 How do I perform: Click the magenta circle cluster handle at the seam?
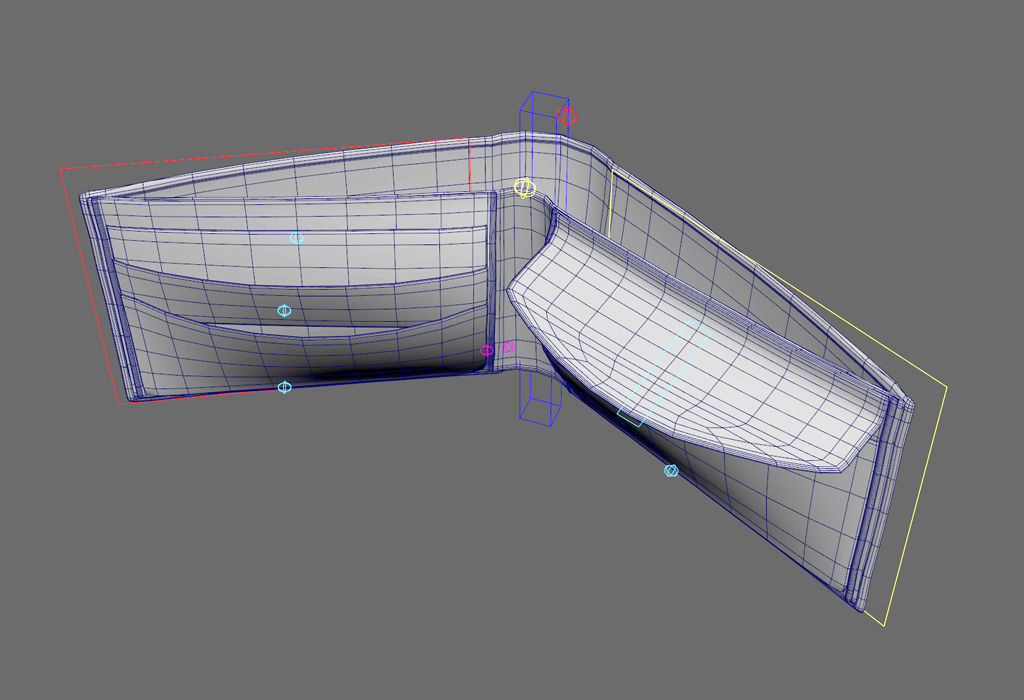[487, 349]
